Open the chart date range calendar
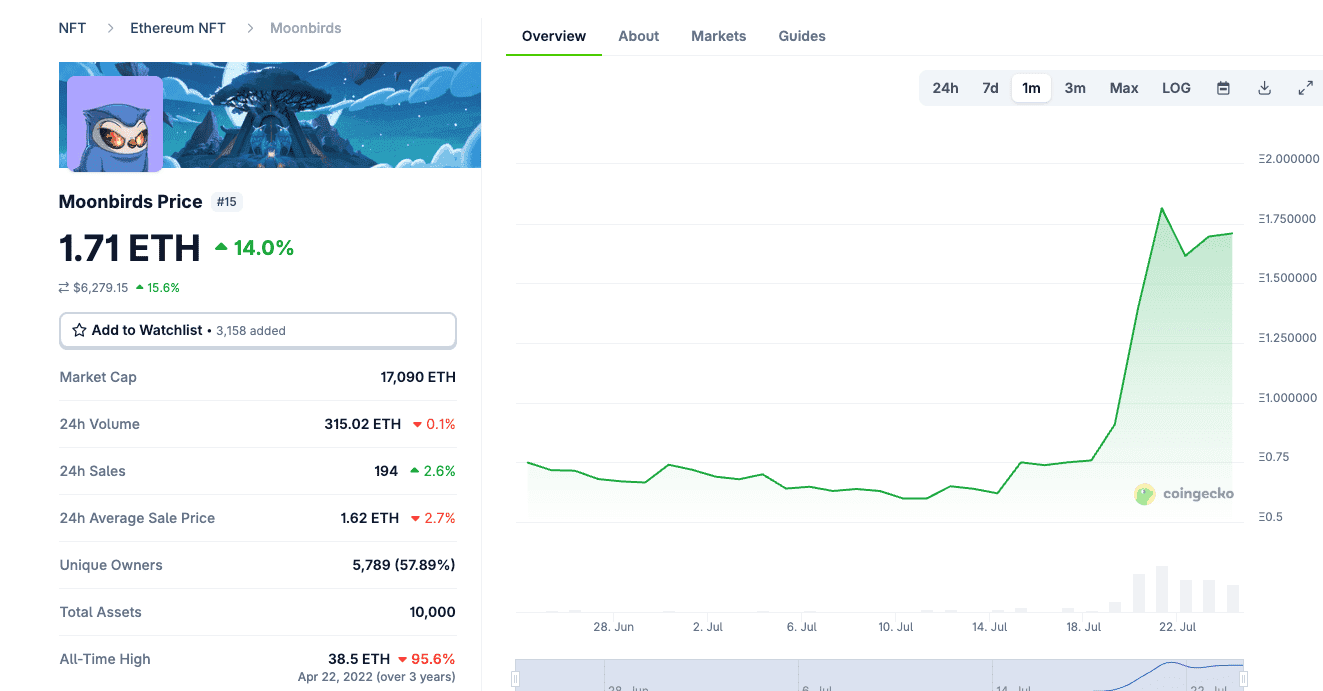This screenshot has width=1323, height=691. click(x=1223, y=88)
